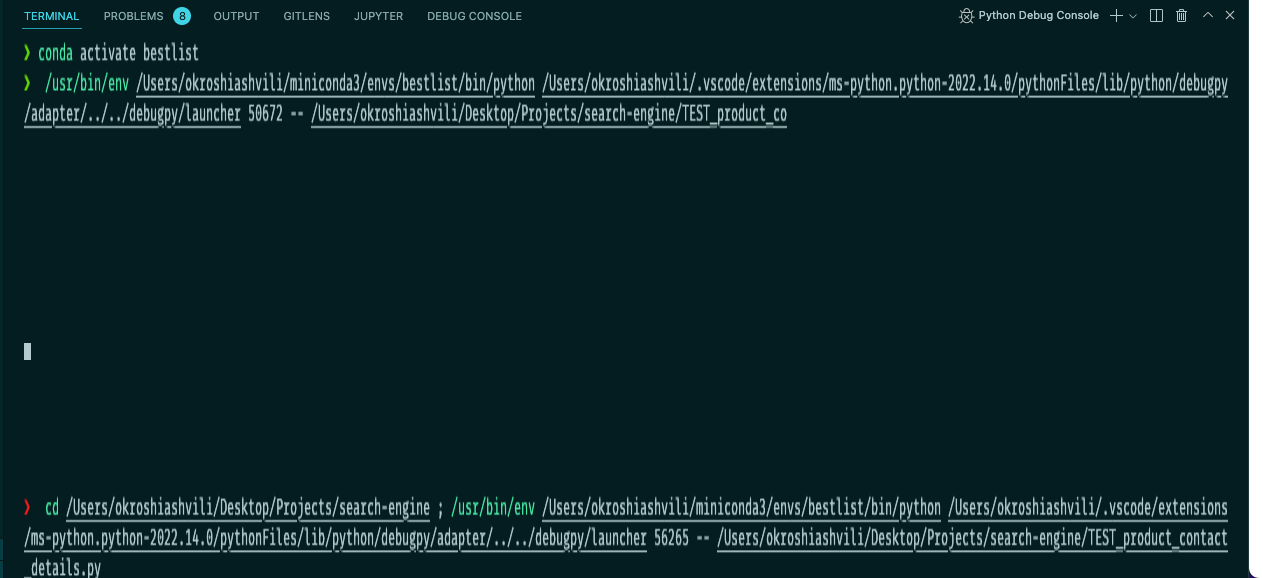
Task: Click the problems count badge showing 8
Action: (x=180, y=16)
